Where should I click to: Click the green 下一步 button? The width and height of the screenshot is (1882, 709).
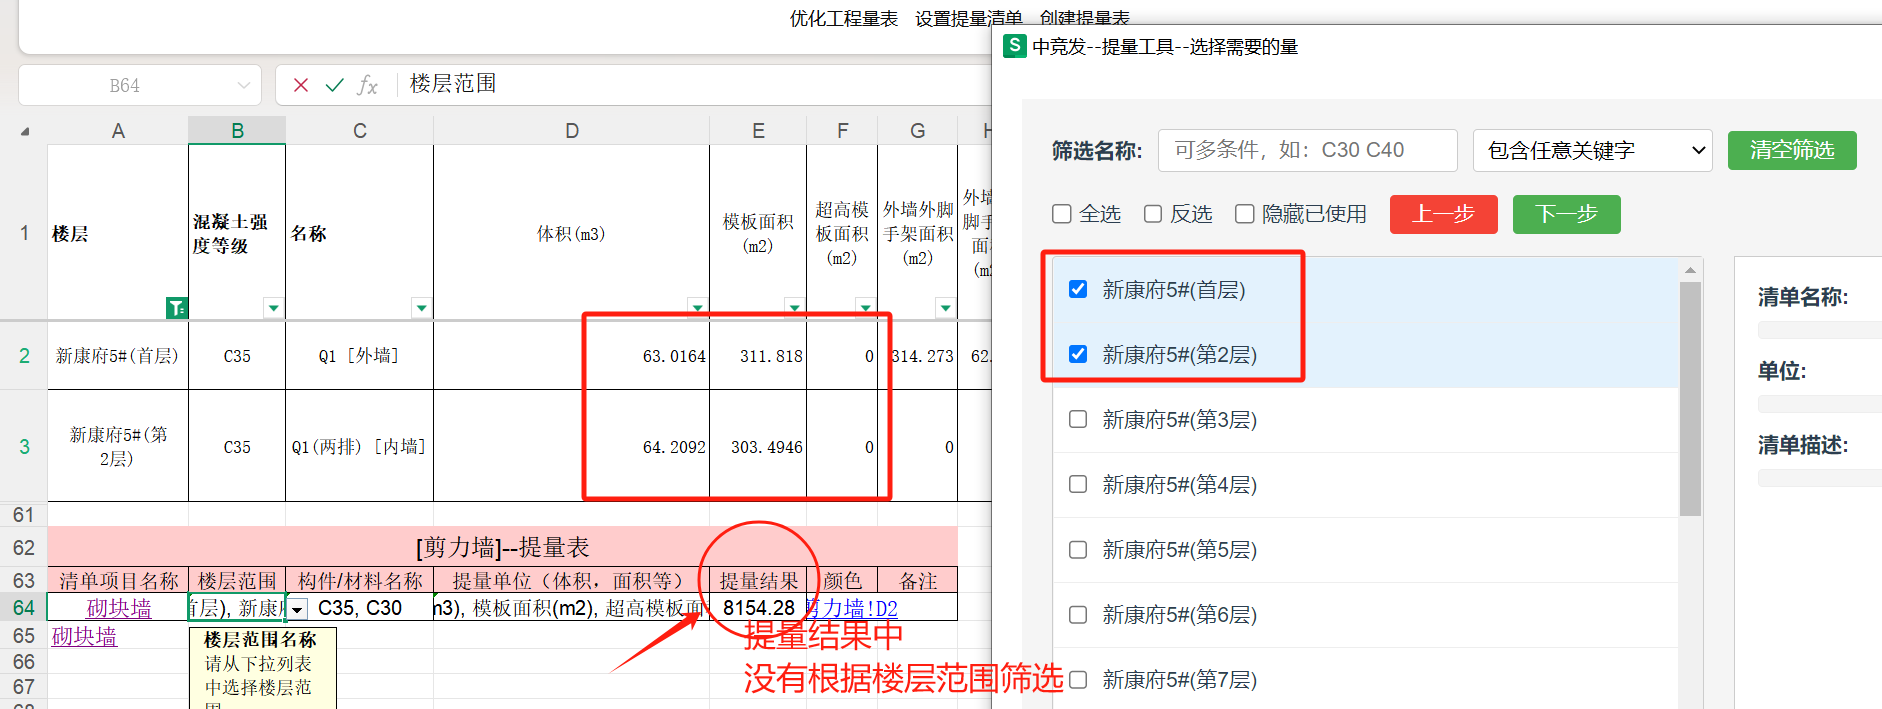(x=1566, y=214)
